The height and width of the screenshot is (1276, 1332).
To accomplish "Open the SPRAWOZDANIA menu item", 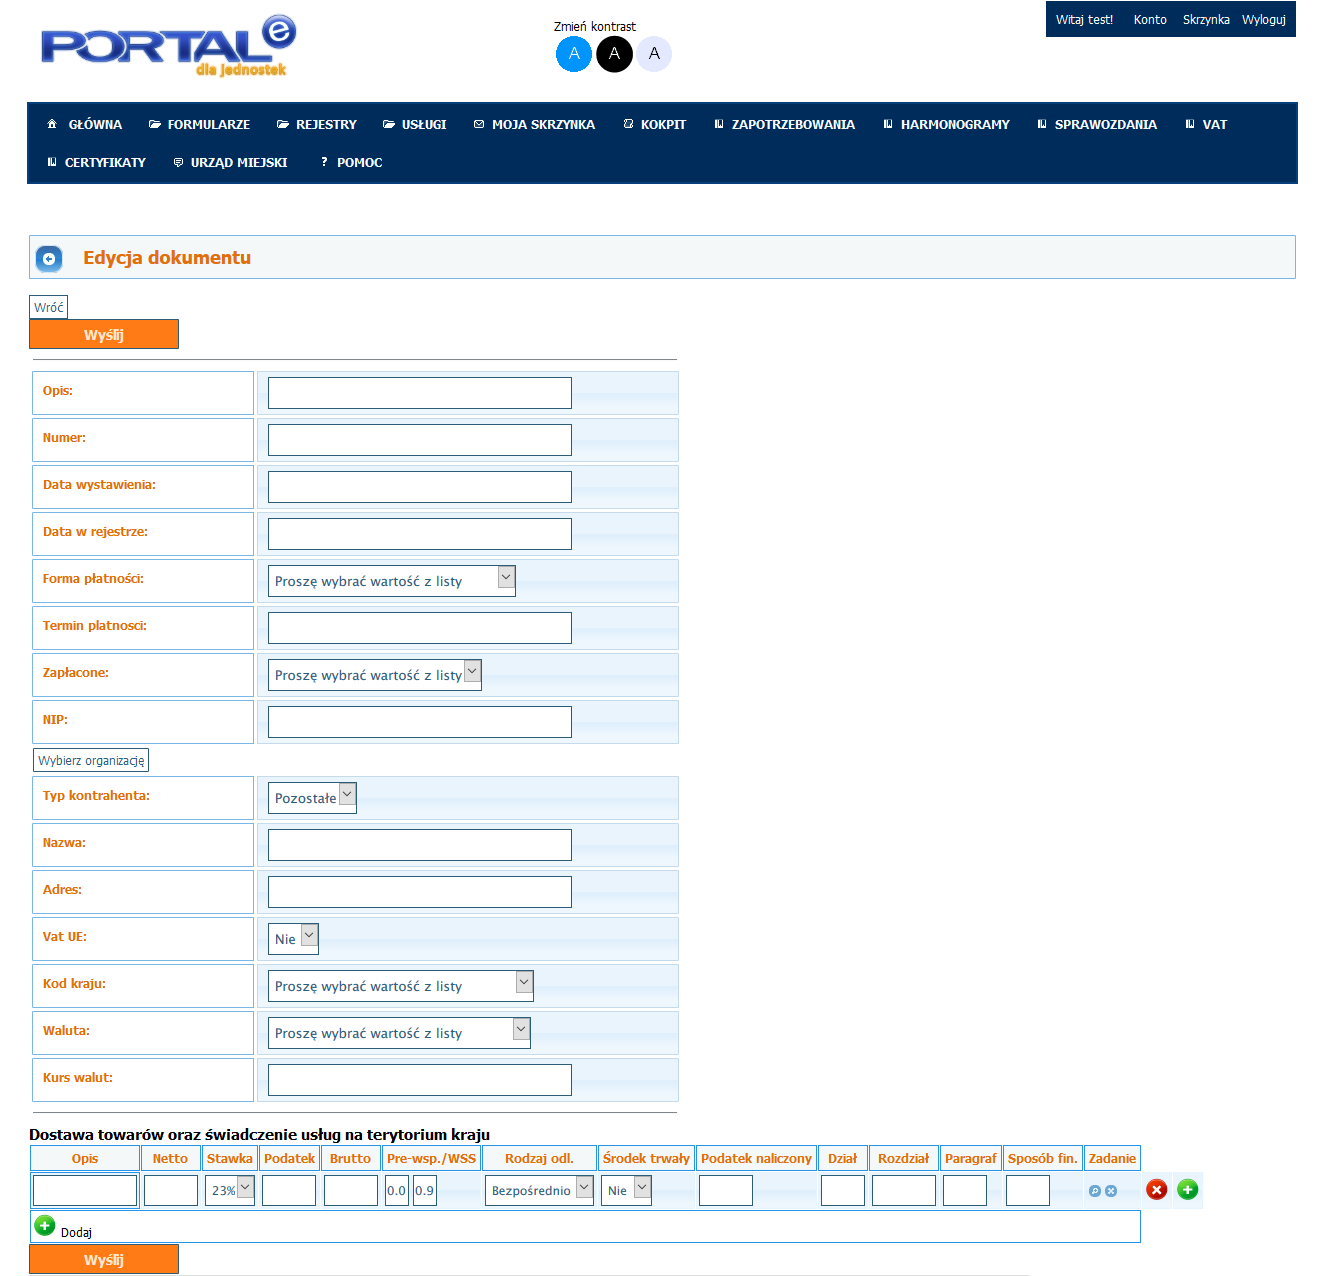I will (x=1097, y=125).
